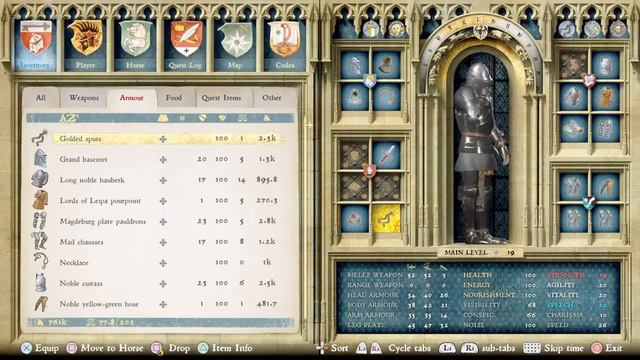The image size is (640, 360).
Task: Select the Long noble hauberk item
Action: pos(169,180)
